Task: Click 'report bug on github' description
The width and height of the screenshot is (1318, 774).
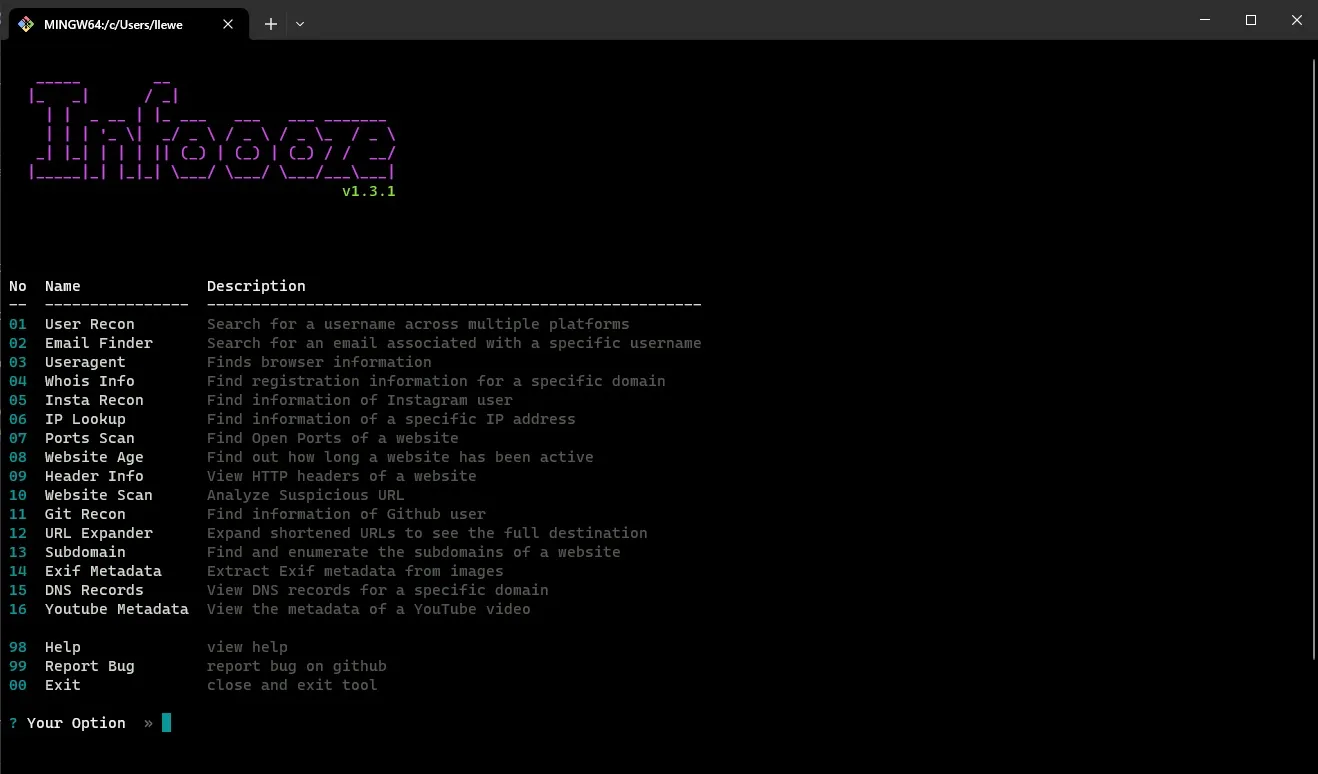Action: tap(297, 666)
